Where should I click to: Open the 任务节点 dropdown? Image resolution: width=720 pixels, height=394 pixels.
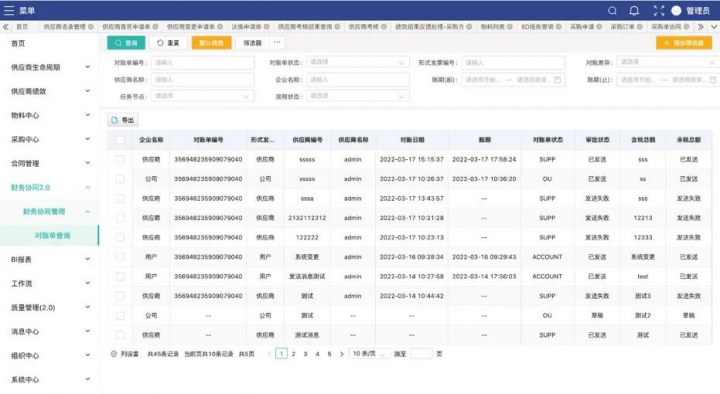pos(202,96)
